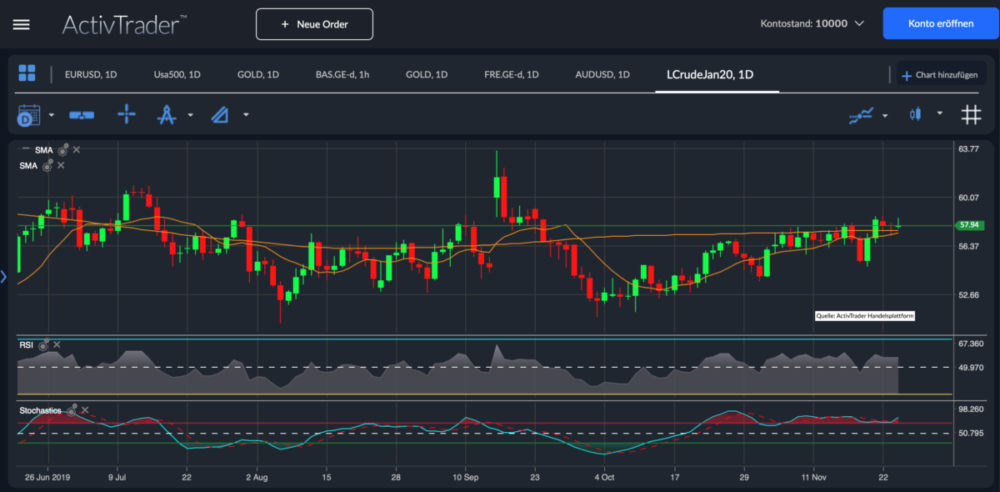Click the Quelle: ActivTrader Handelsplattform label
The image size is (1000, 492).
pyautogui.click(x=865, y=315)
